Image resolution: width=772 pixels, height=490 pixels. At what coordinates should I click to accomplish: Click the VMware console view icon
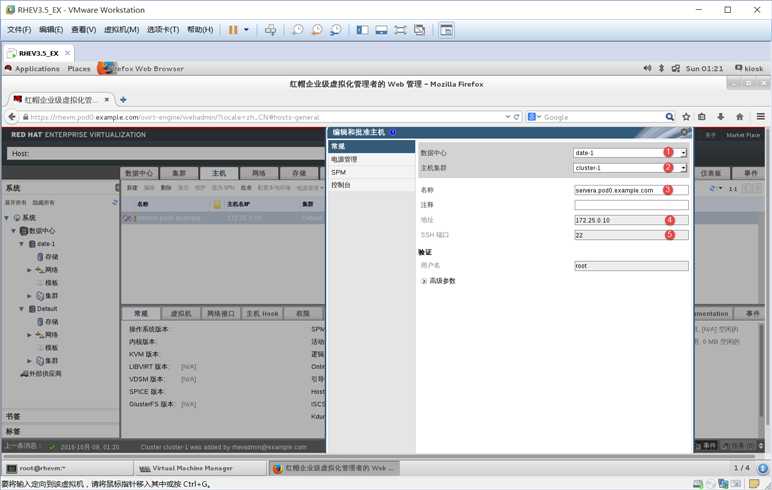point(446,30)
